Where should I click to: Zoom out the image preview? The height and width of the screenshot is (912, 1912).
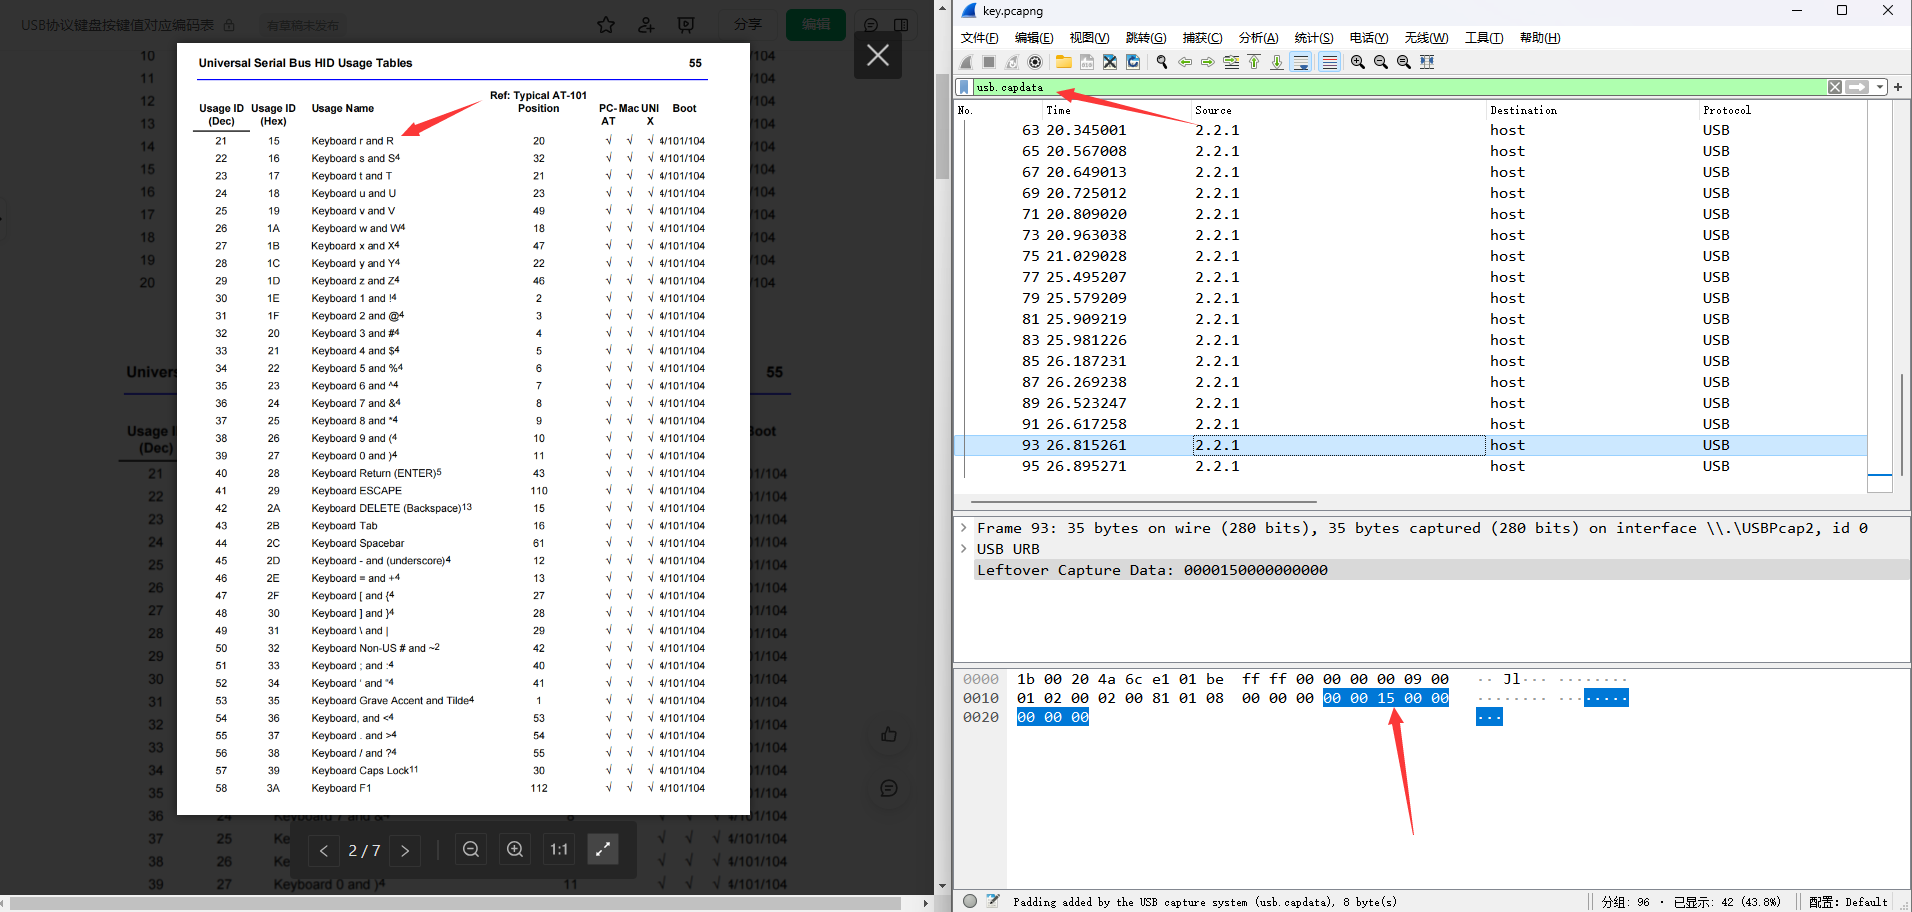click(471, 849)
